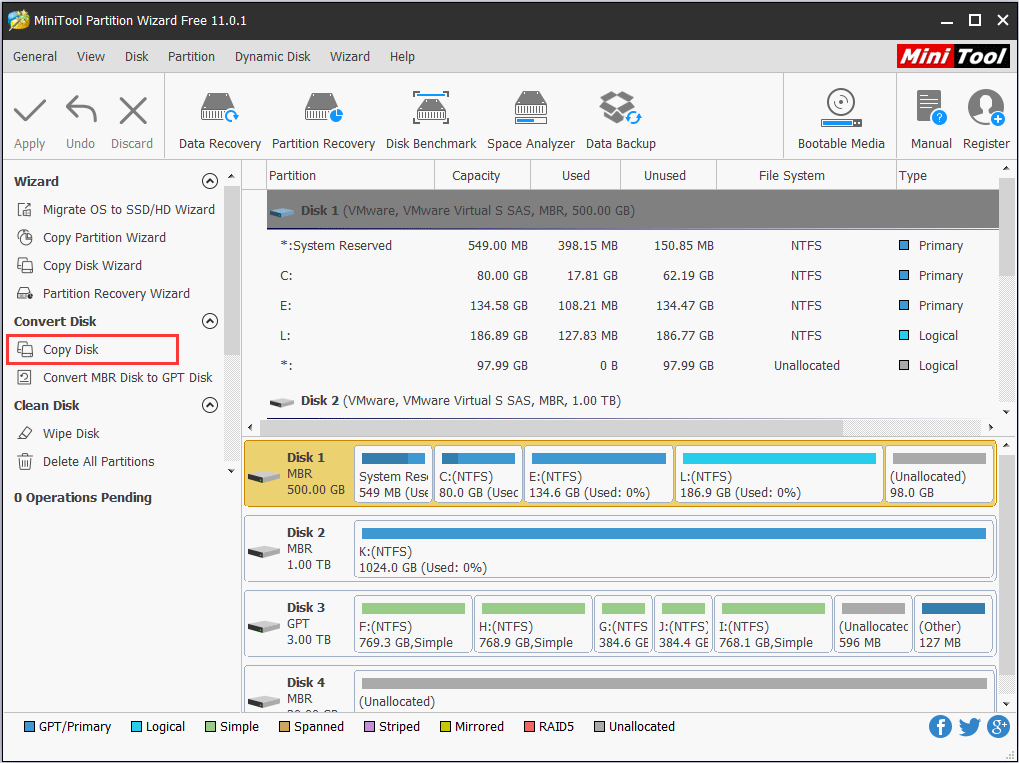Click the Apply checkmark icon
Viewport: 1019px width, 763px height.
[30, 110]
